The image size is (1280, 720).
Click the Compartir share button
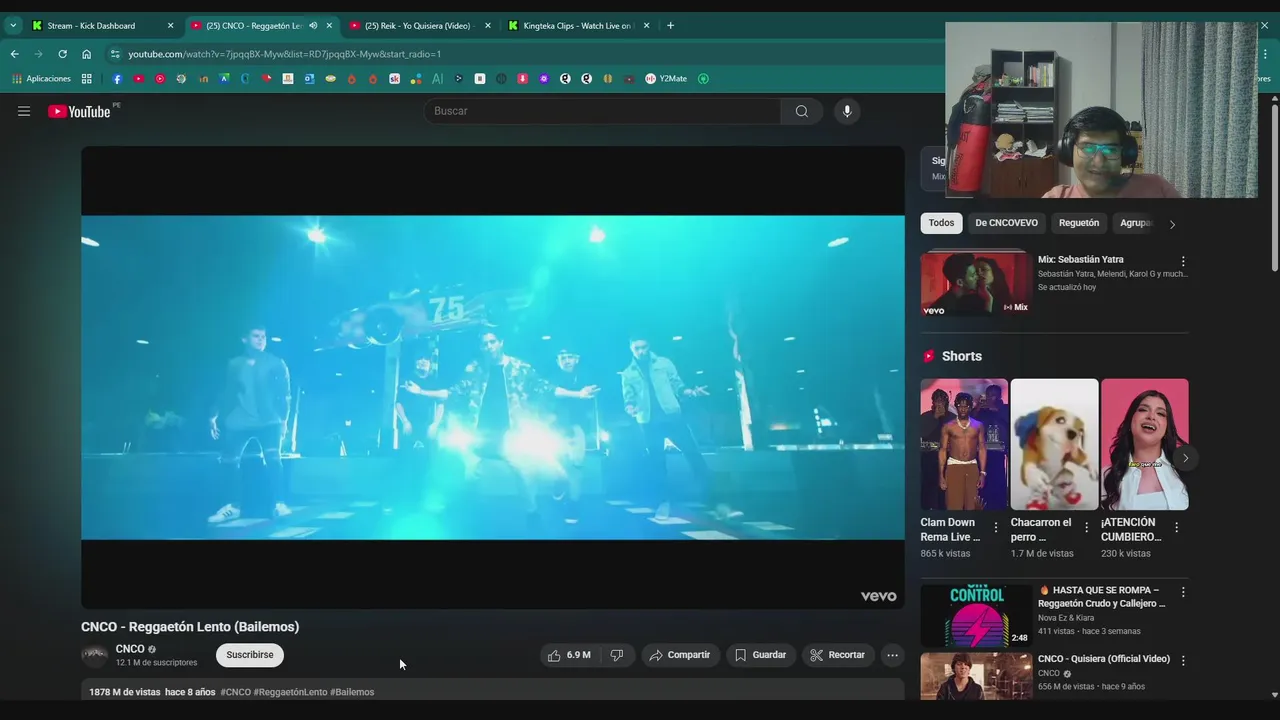(680, 655)
